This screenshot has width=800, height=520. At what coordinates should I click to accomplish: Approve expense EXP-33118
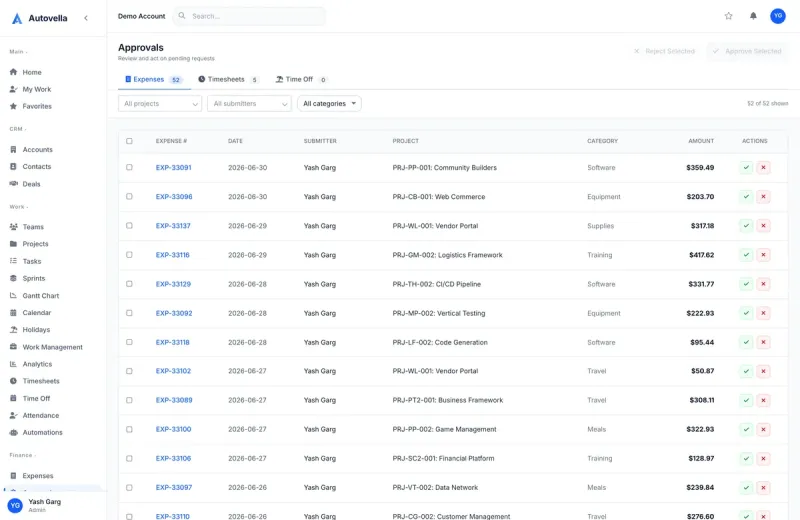tap(746, 342)
